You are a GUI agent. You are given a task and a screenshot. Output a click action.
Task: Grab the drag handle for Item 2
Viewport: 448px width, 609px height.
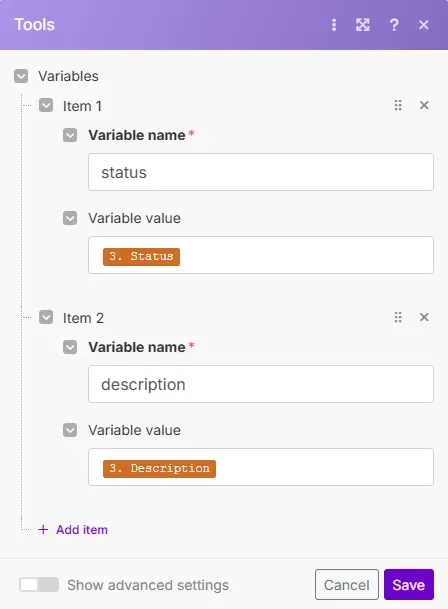(398, 317)
